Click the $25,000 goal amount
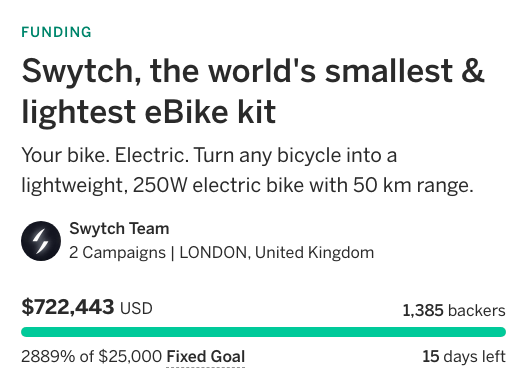 (130, 356)
